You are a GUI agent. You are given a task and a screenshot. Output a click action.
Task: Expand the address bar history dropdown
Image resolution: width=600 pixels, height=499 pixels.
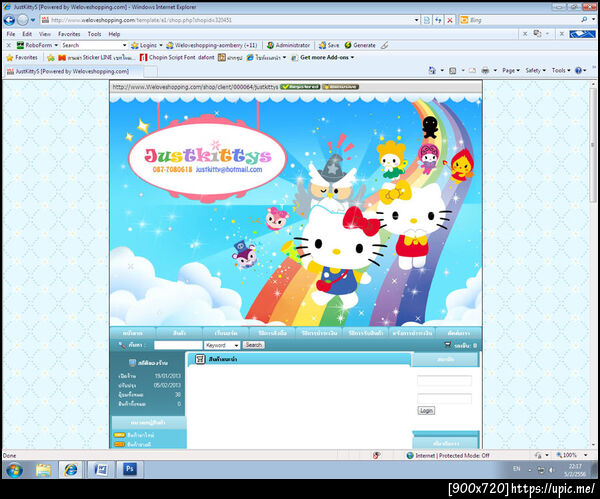point(416,20)
